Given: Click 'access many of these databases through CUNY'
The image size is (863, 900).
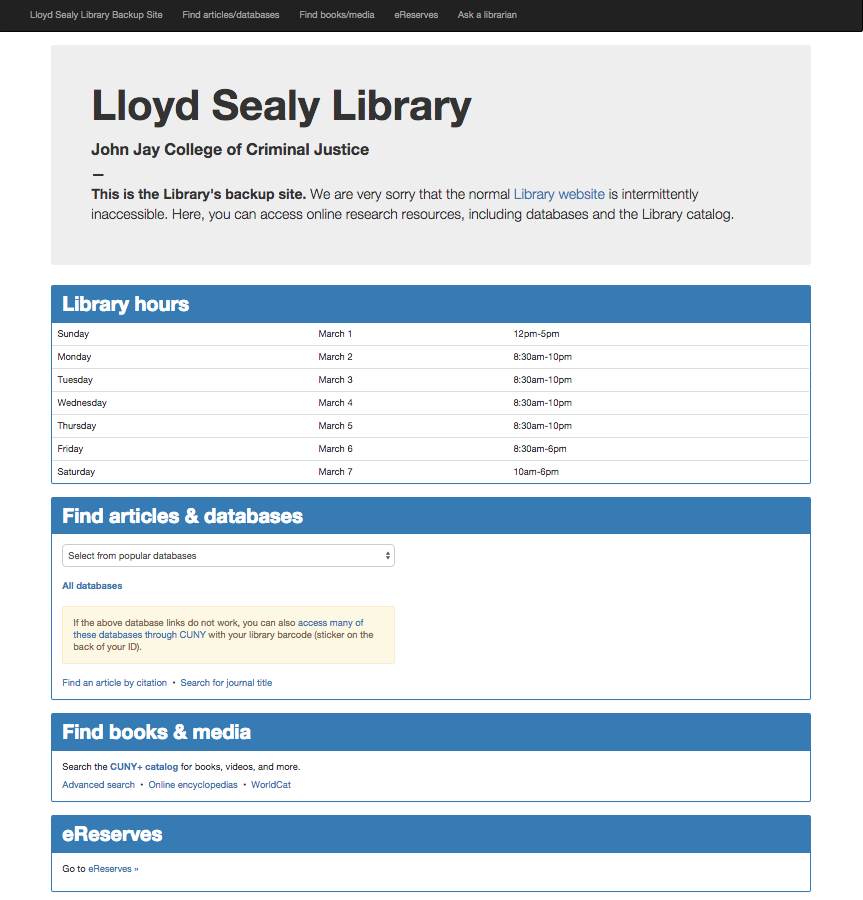Looking at the screenshot, I should [x=218, y=629].
